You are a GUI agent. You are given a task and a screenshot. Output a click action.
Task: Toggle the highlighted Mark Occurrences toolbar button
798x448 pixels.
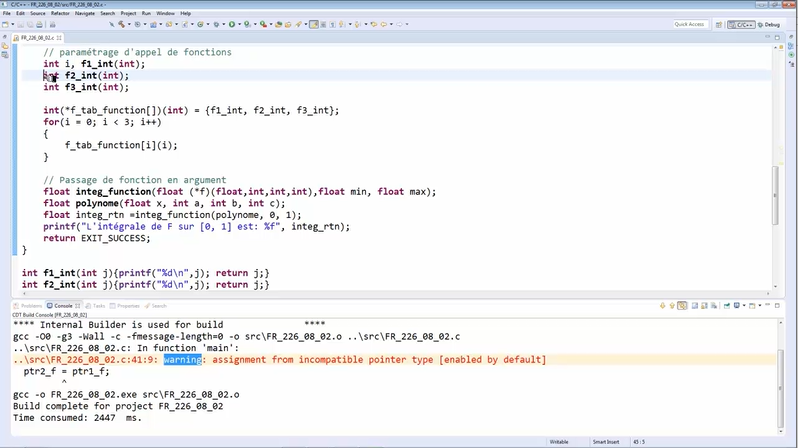click(314, 24)
